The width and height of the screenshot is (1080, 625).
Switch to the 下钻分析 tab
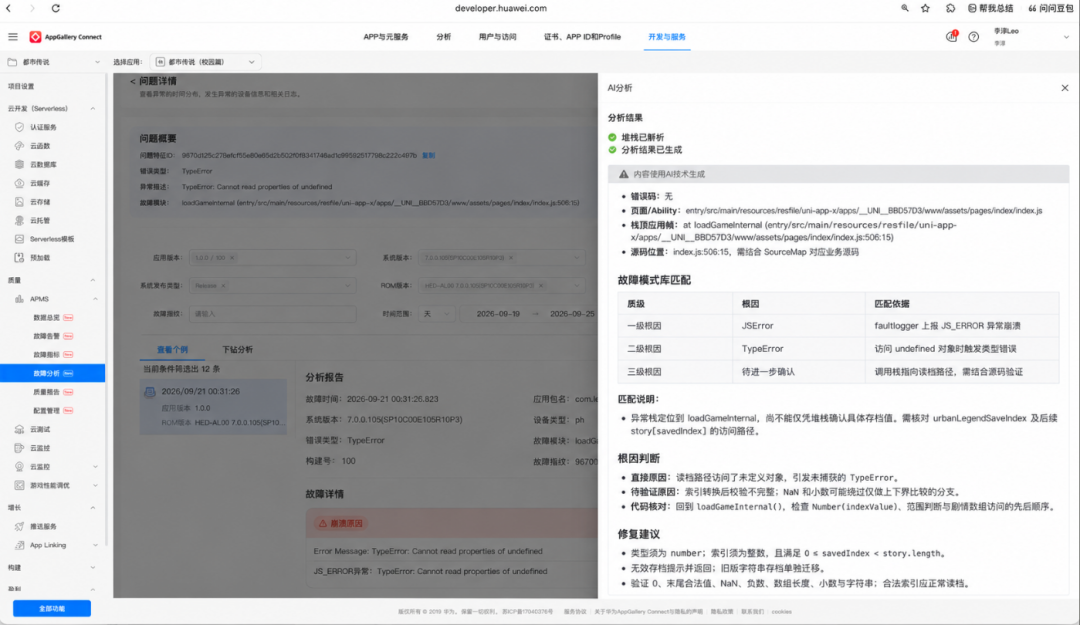pos(237,349)
